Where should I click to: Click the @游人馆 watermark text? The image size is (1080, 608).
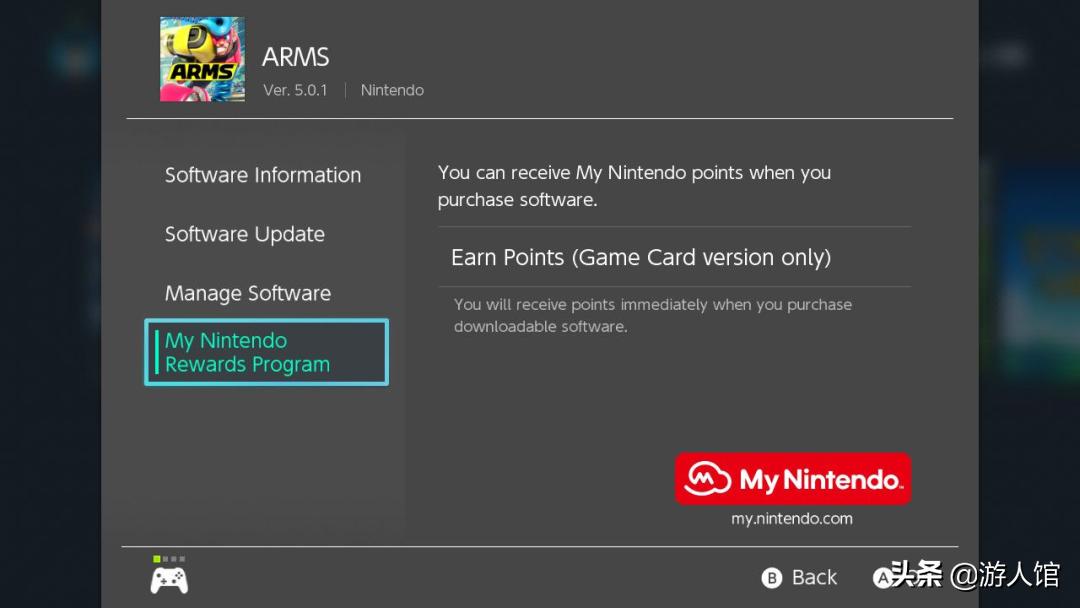[1004, 575]
